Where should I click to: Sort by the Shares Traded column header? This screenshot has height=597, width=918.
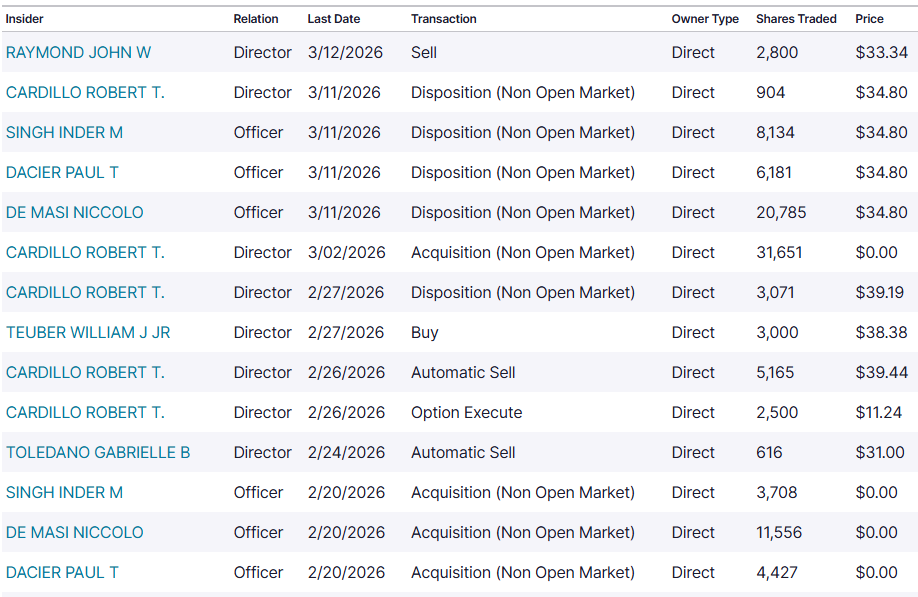click(x=796, y=19)
